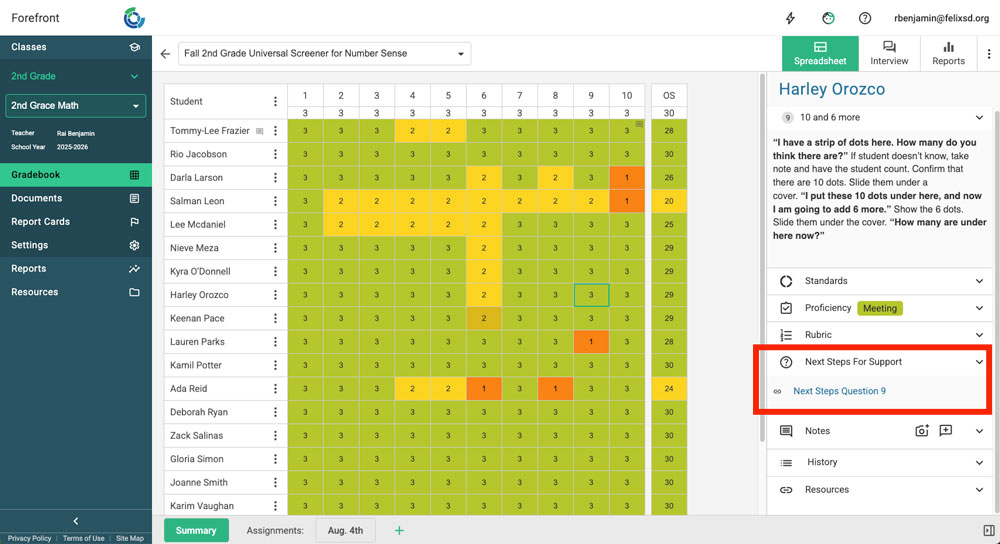
Task: Switch to the Interview tab
Action: click(x=889, y=54)
